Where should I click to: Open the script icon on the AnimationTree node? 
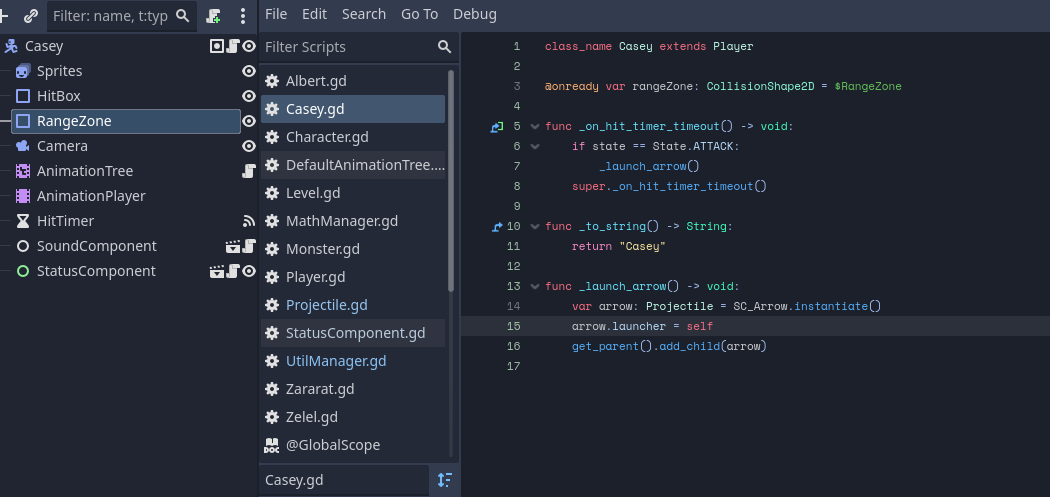click(x=249, y=171)
